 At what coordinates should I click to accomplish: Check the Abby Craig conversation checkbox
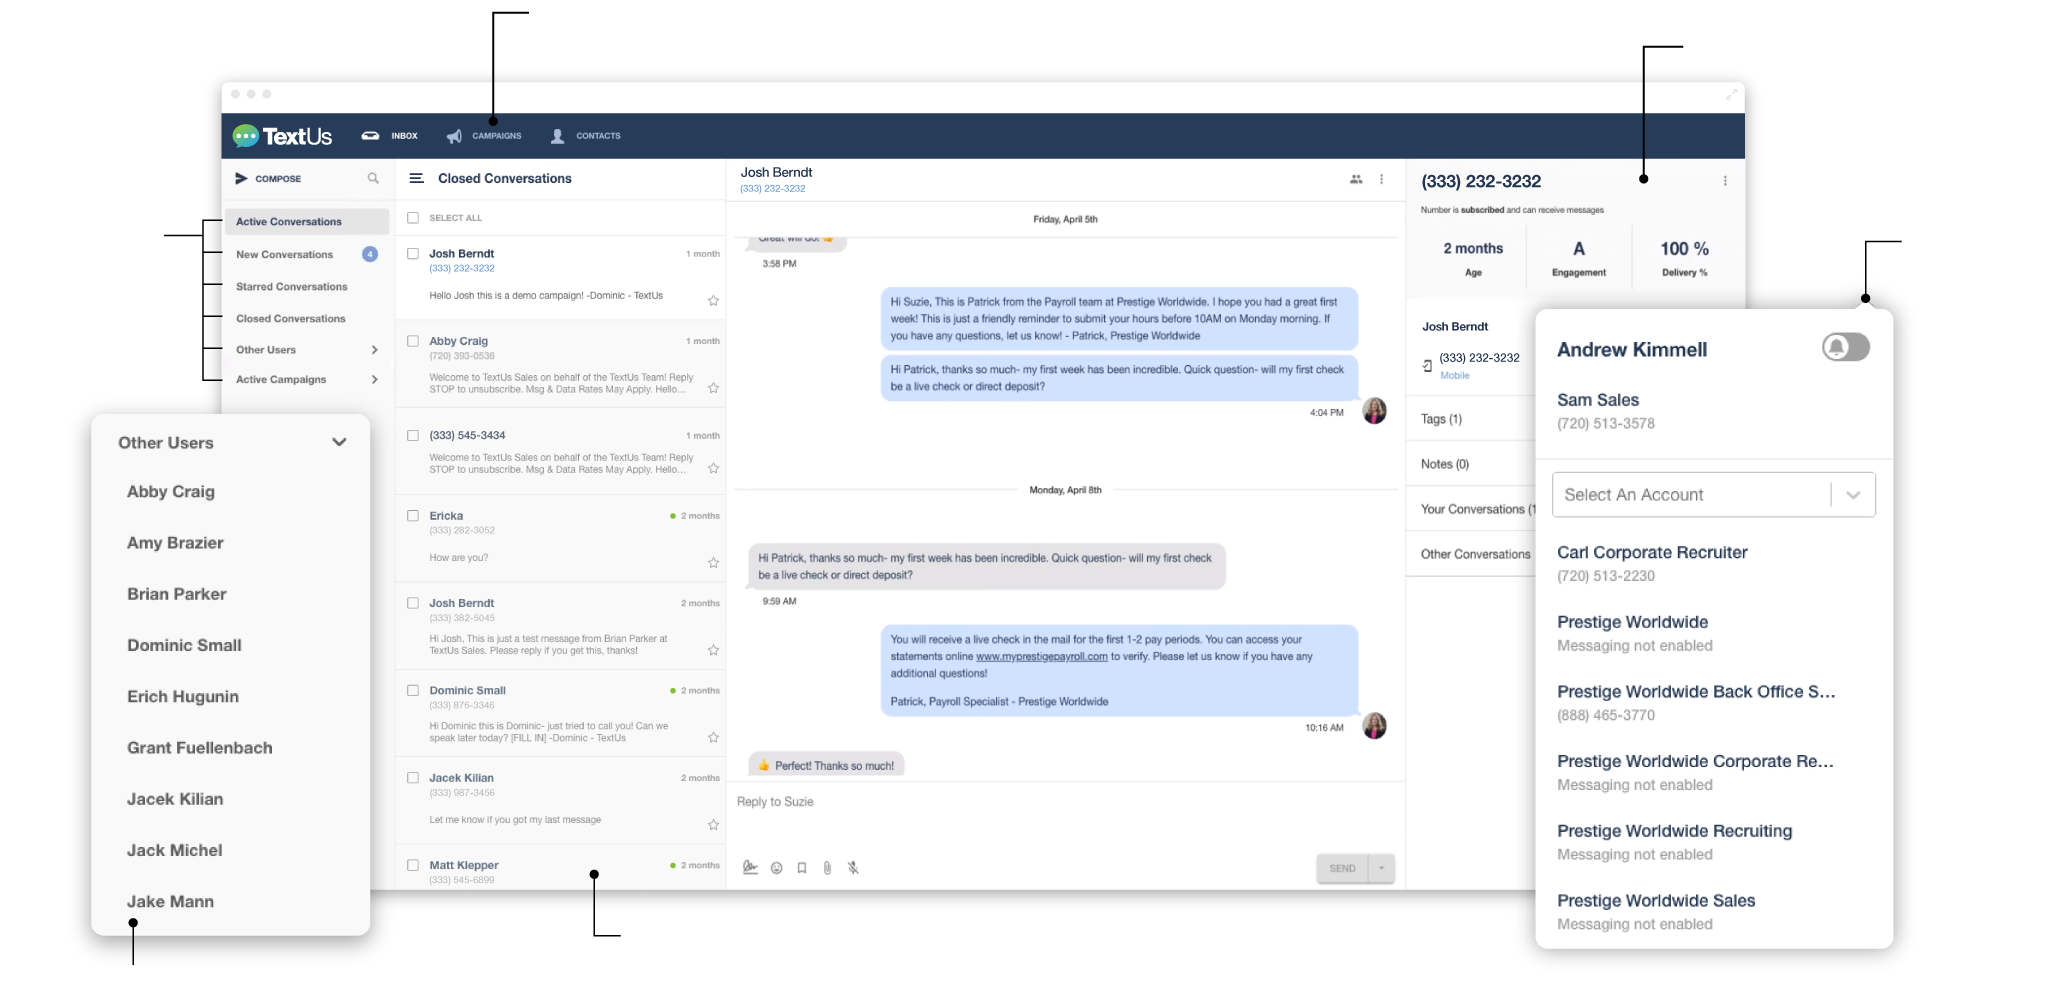tap(413, 341)
